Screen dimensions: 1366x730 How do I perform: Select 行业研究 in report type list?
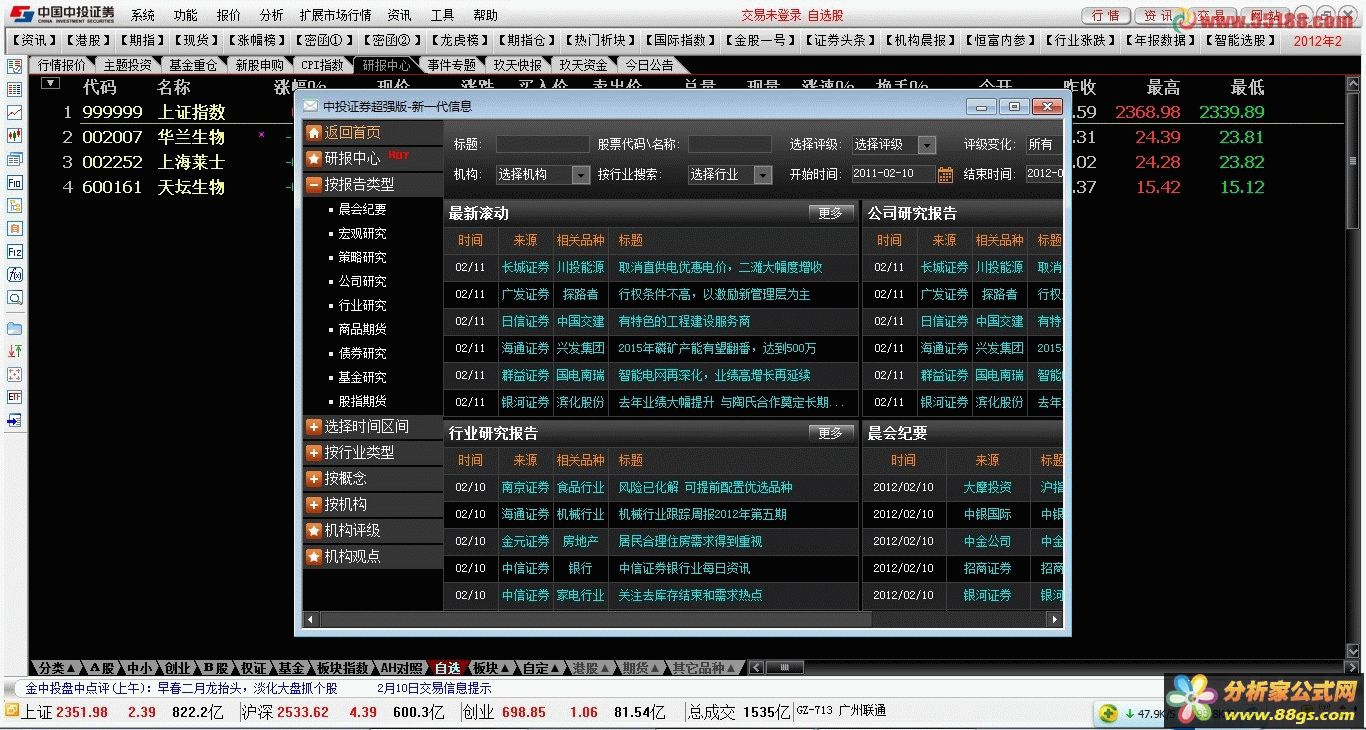click(x=362, y=305)
